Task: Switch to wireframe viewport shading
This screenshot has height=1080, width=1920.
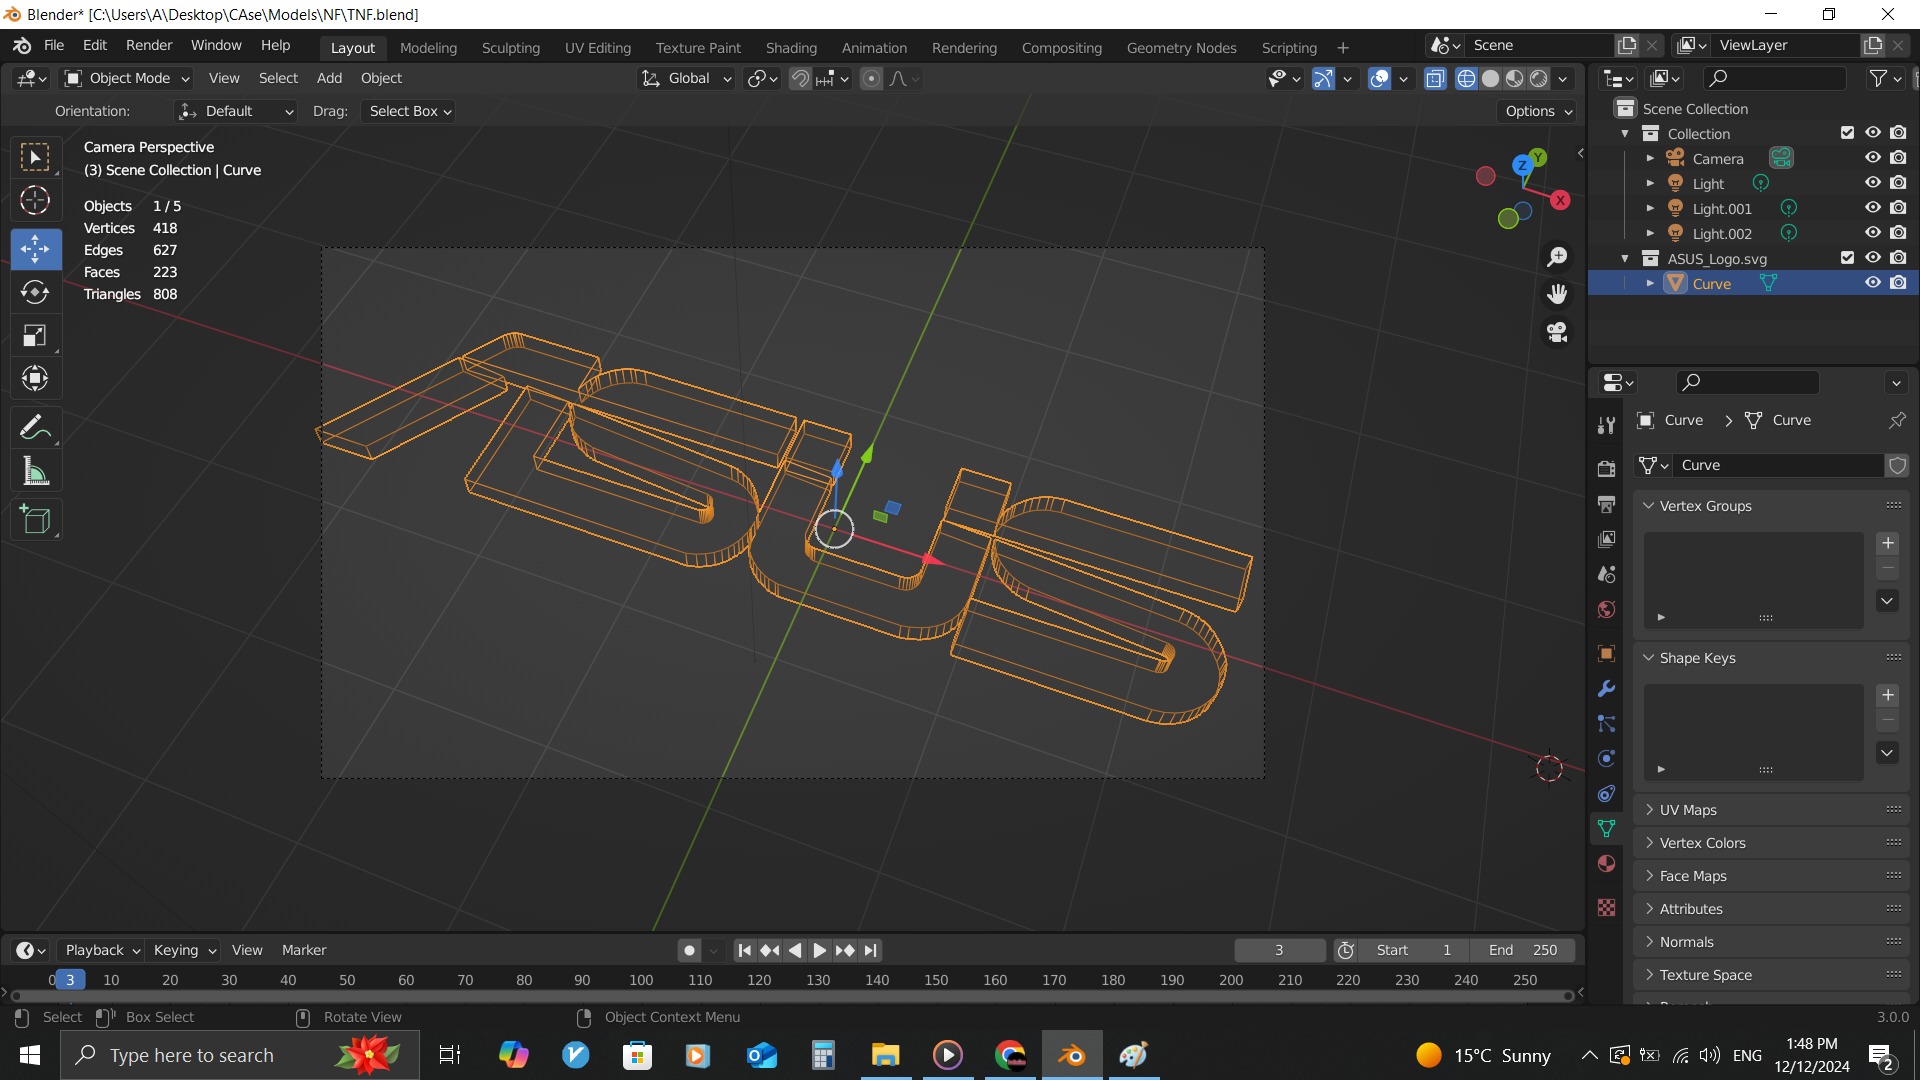Action: tap(1466, 79)
